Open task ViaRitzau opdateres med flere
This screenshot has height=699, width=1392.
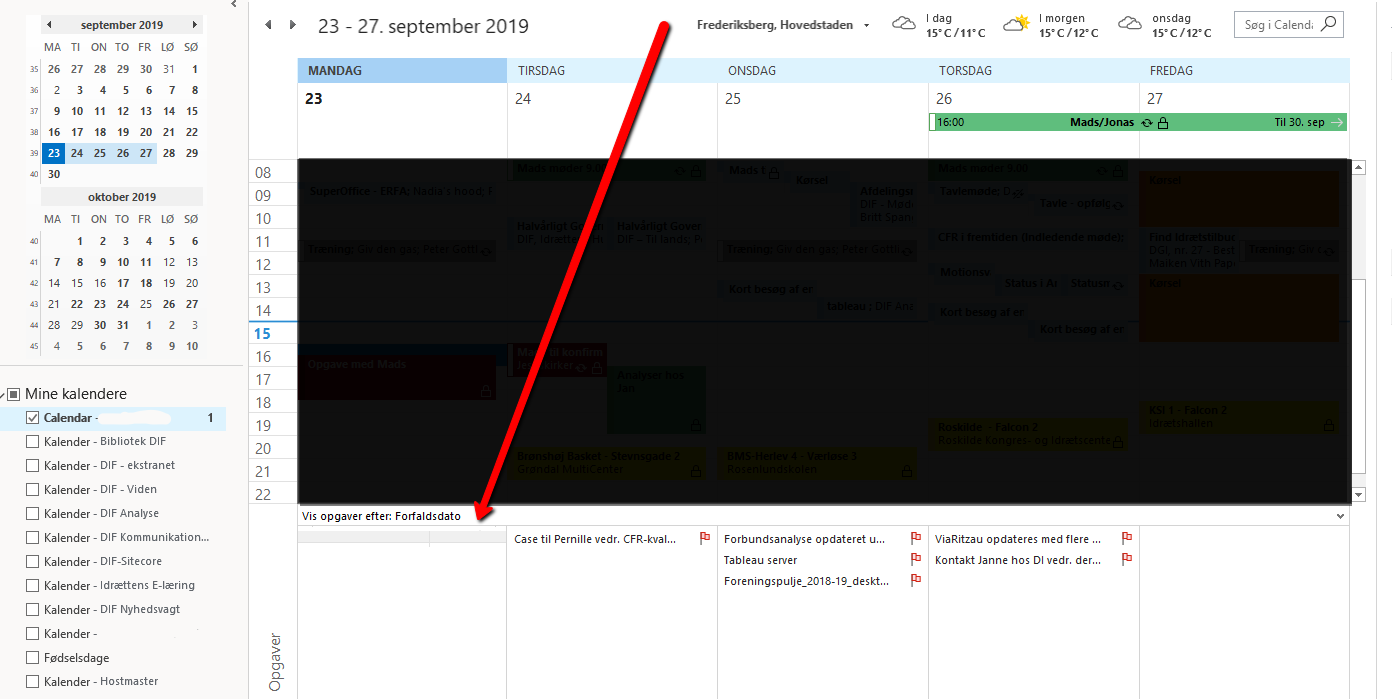pos(1019,539)
